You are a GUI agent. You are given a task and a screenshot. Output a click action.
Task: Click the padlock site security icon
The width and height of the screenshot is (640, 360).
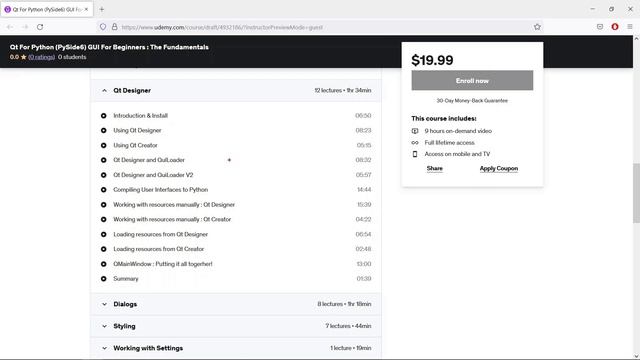(115, 27)
